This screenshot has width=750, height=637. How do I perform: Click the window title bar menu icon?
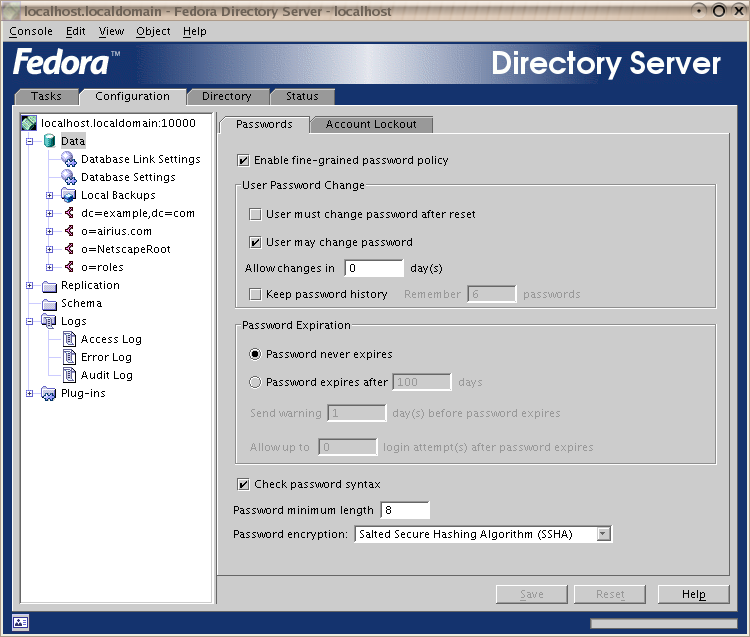11,11
